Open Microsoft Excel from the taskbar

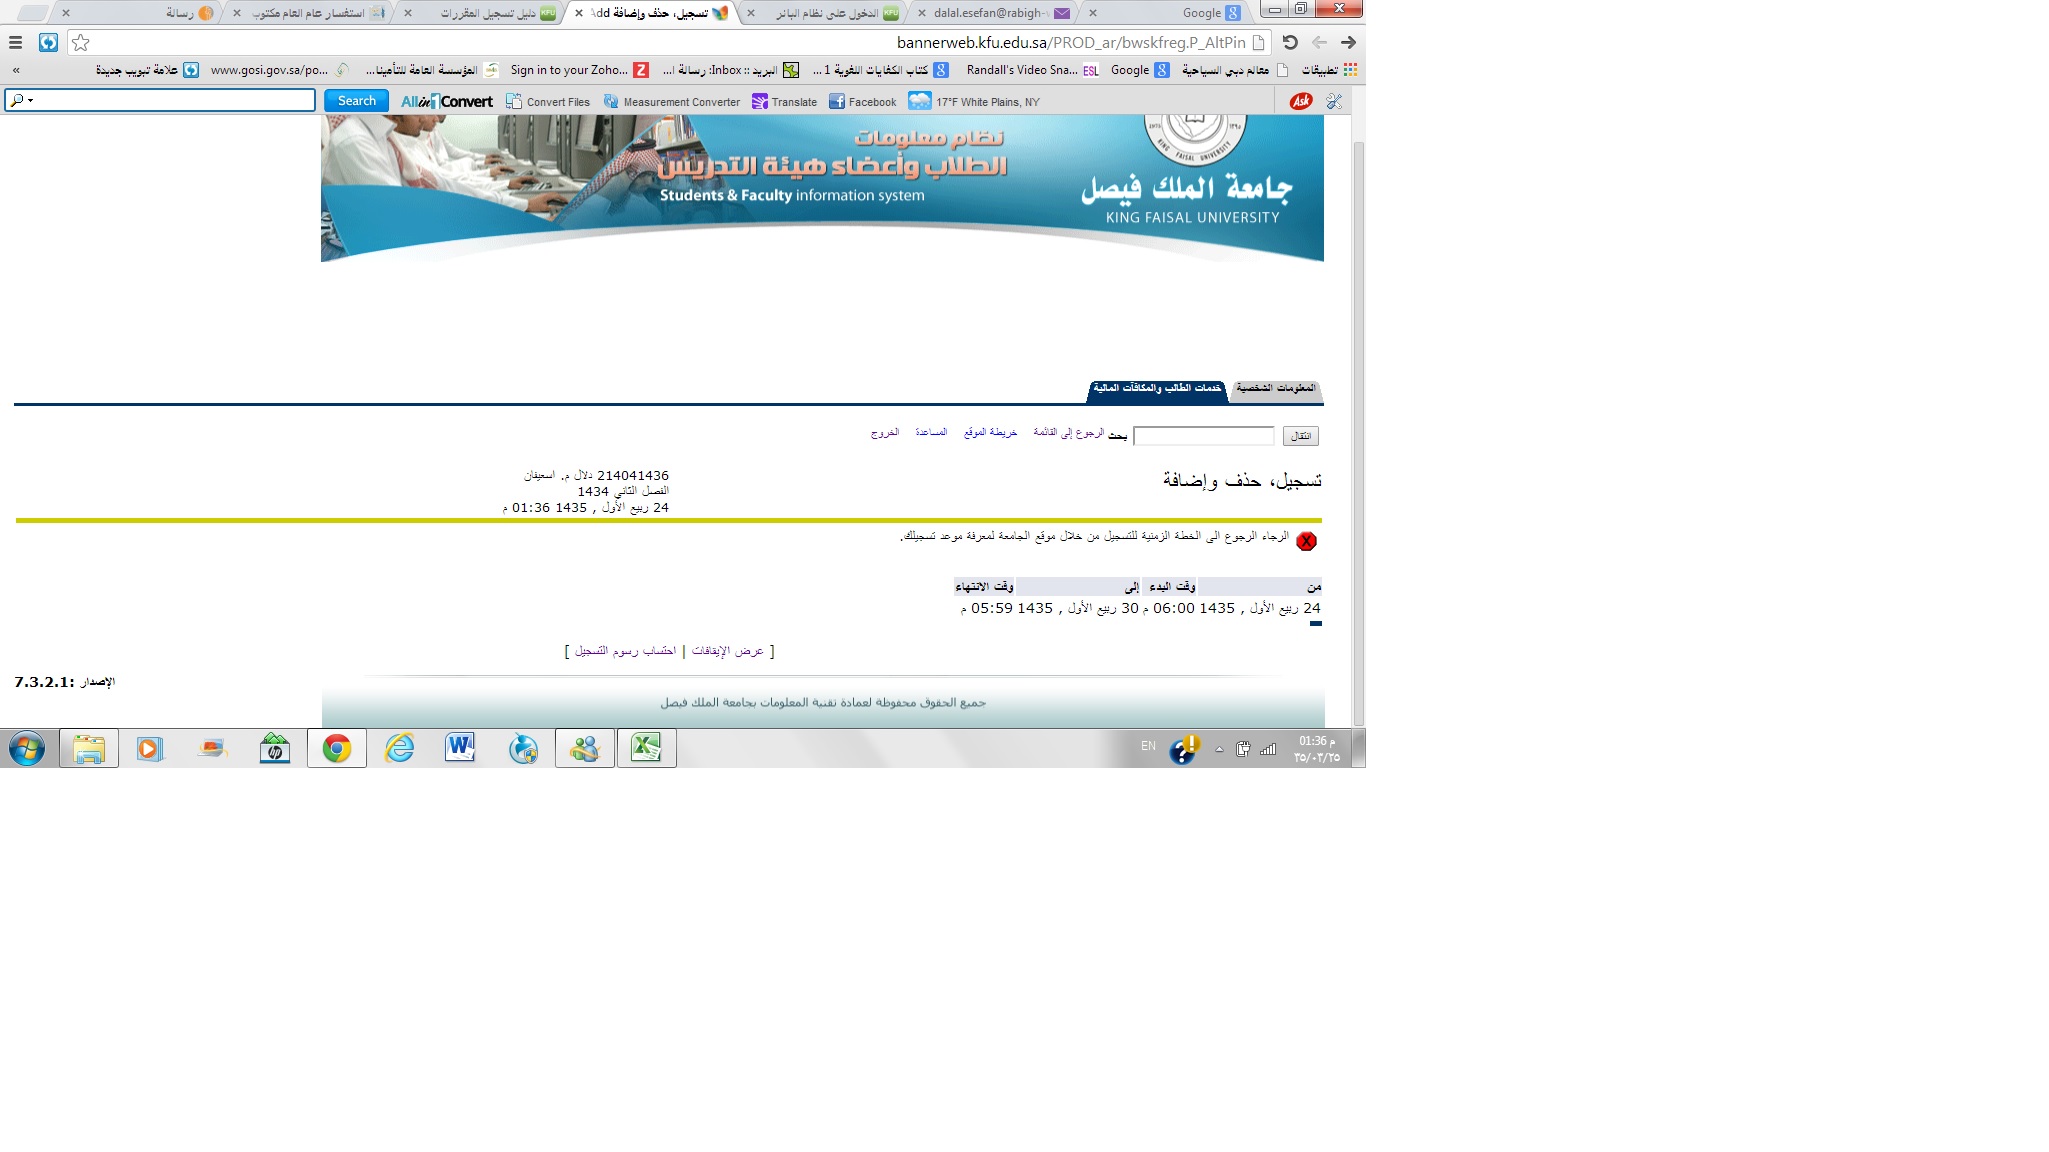coord(647,748)
